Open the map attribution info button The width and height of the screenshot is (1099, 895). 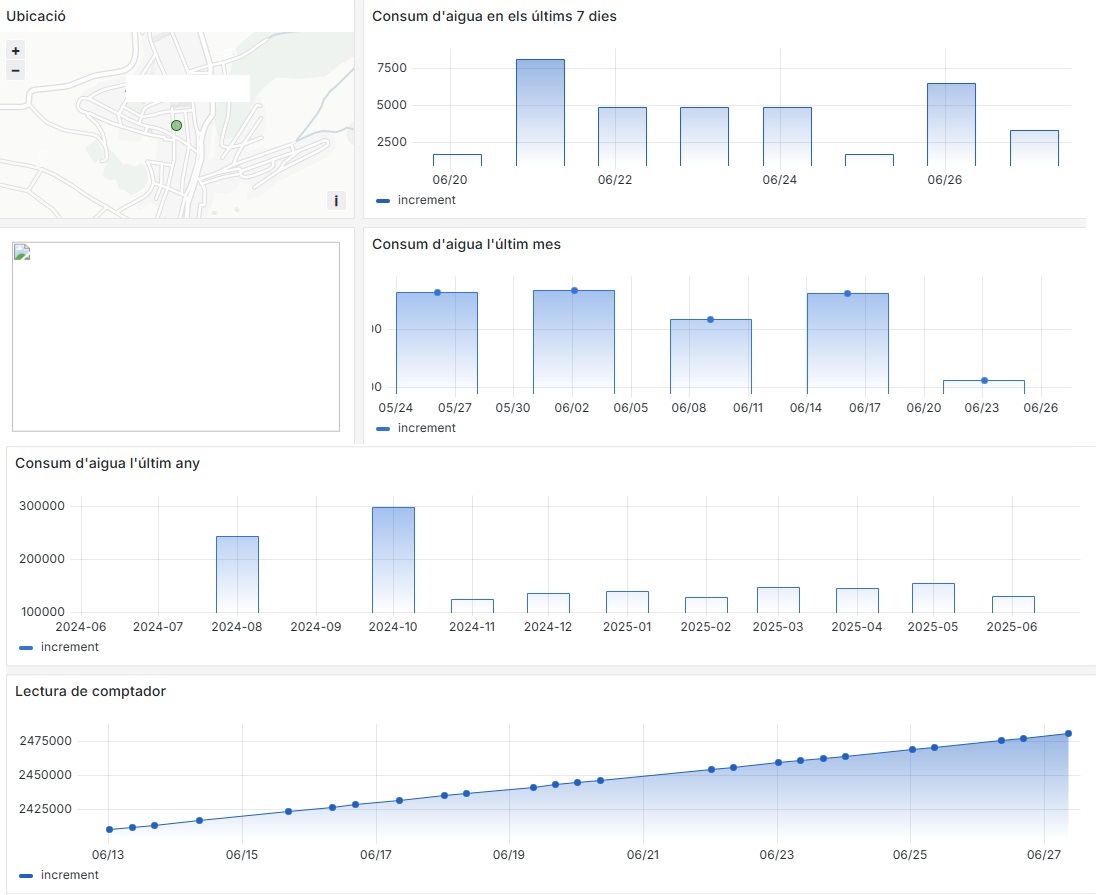tap(336, 201)
